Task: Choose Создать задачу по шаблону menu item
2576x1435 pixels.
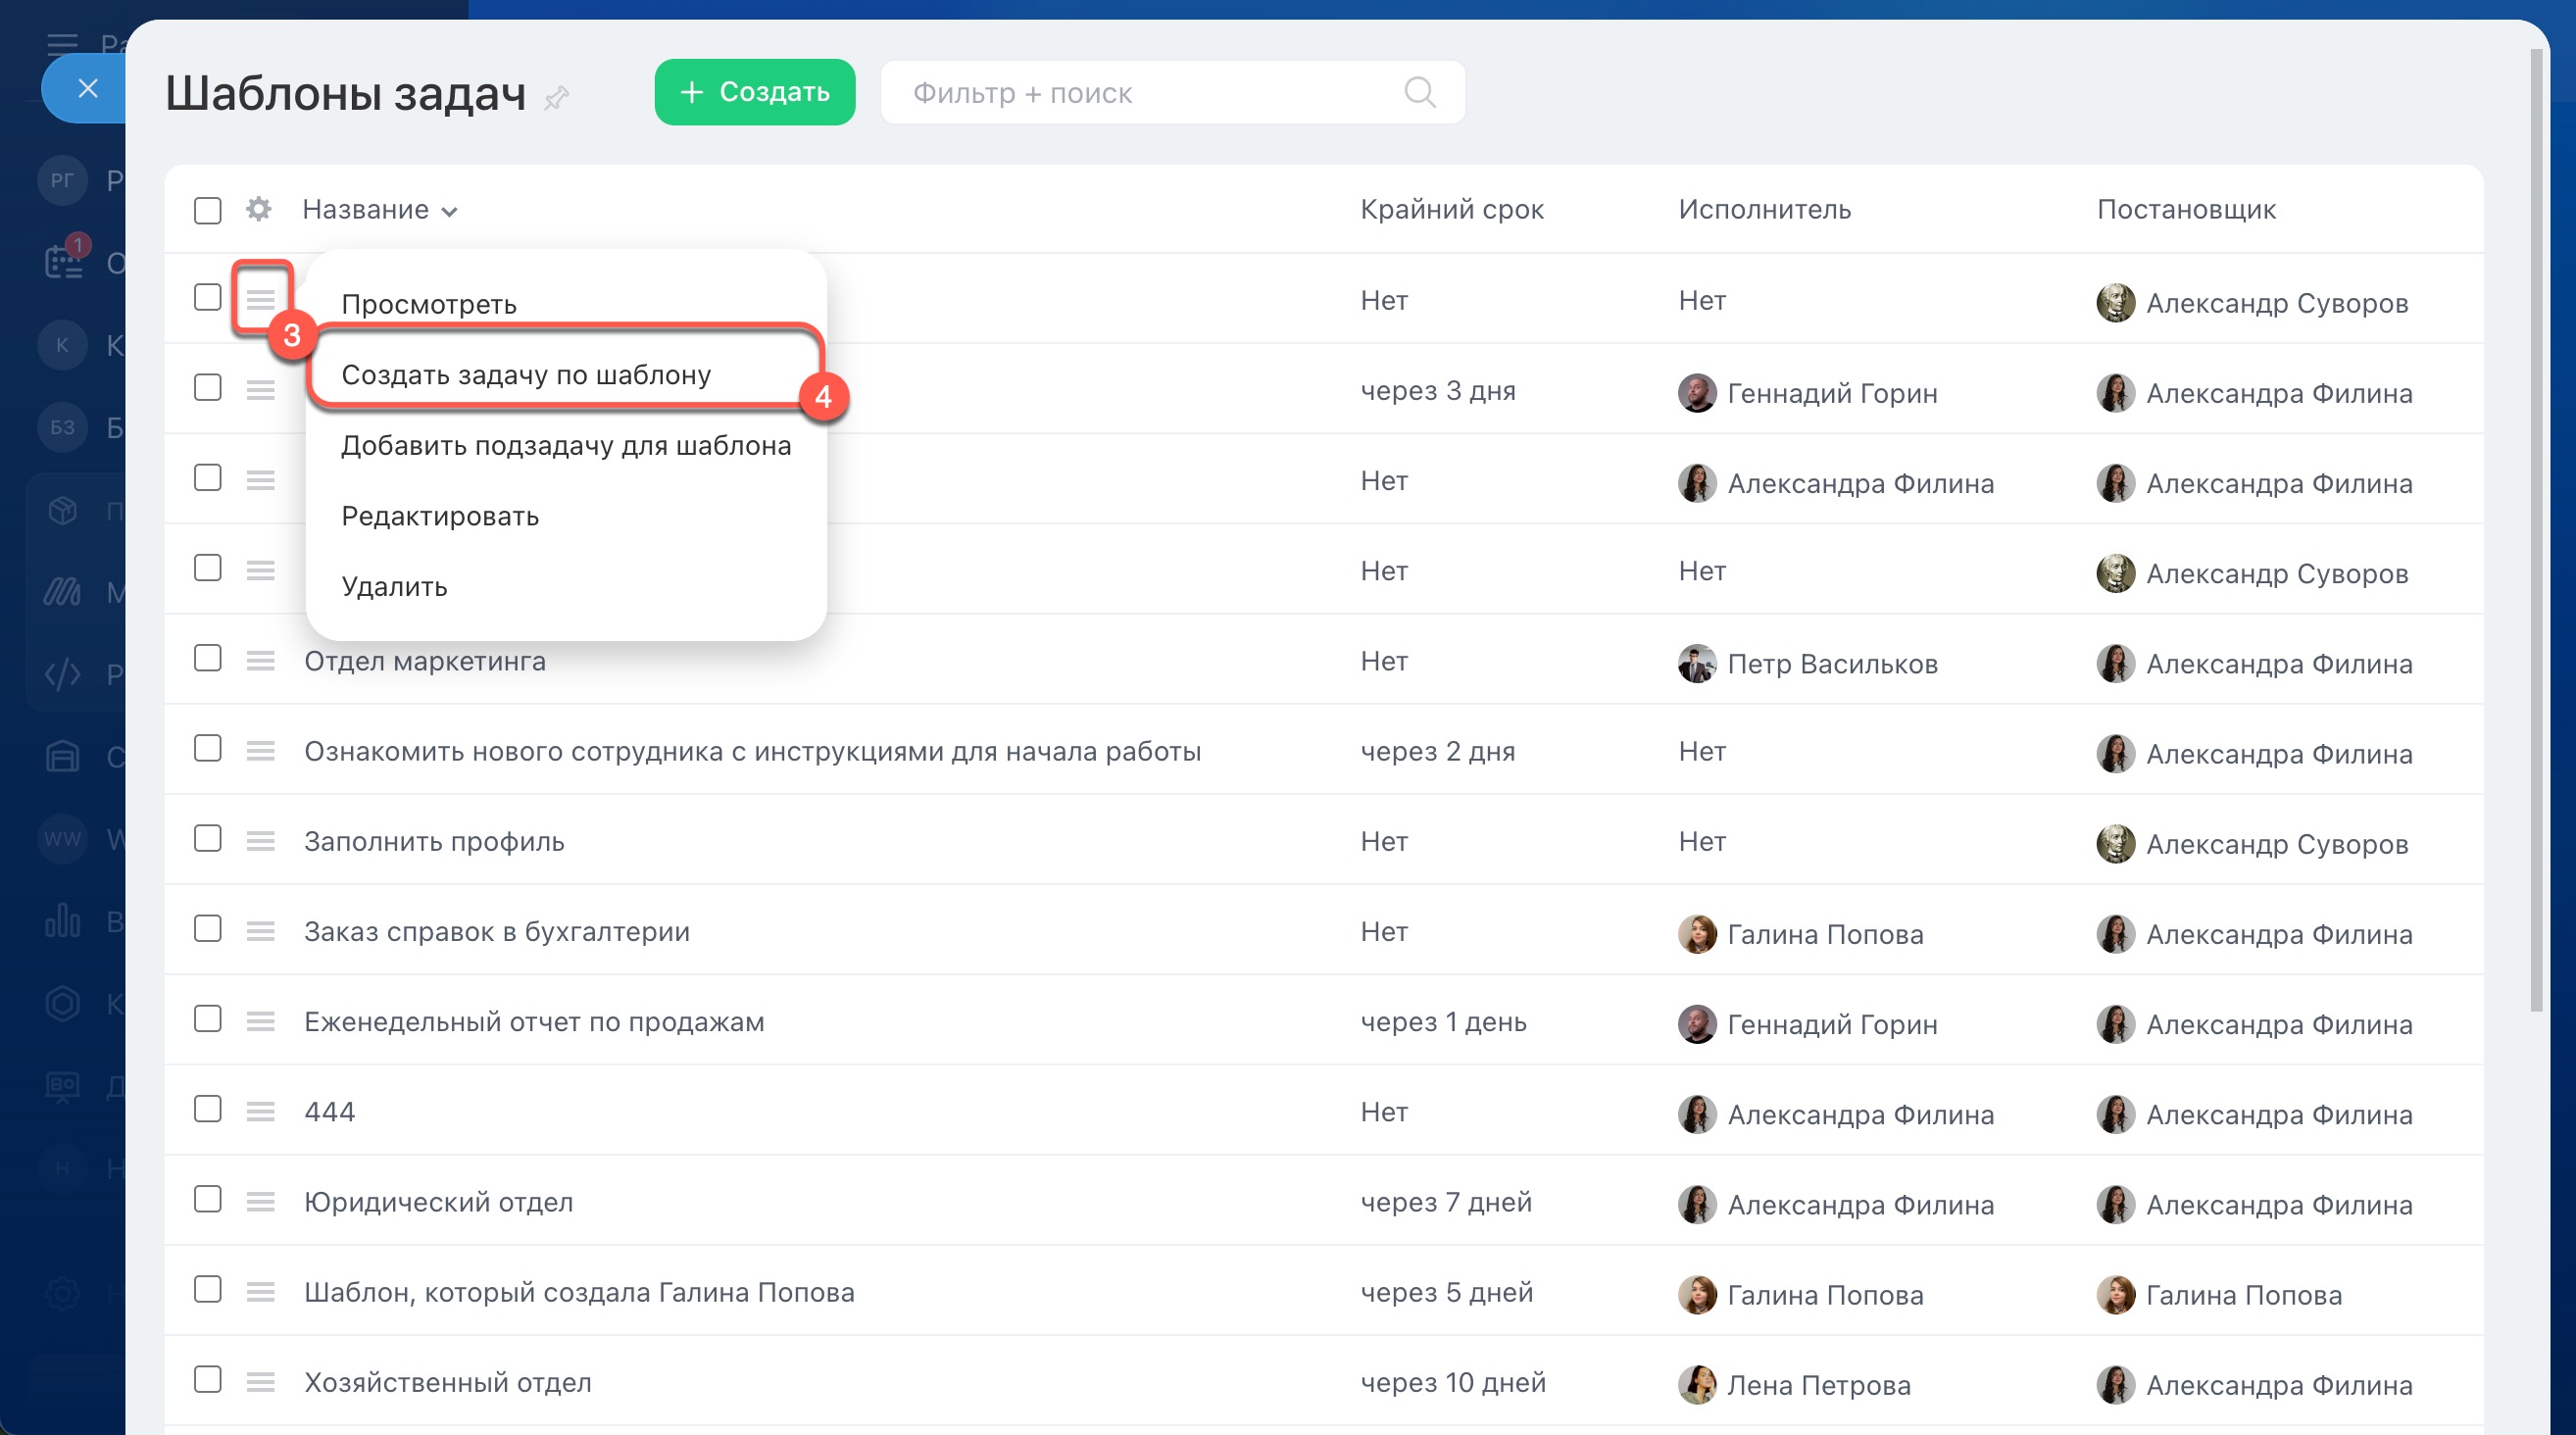Action: 526,375
